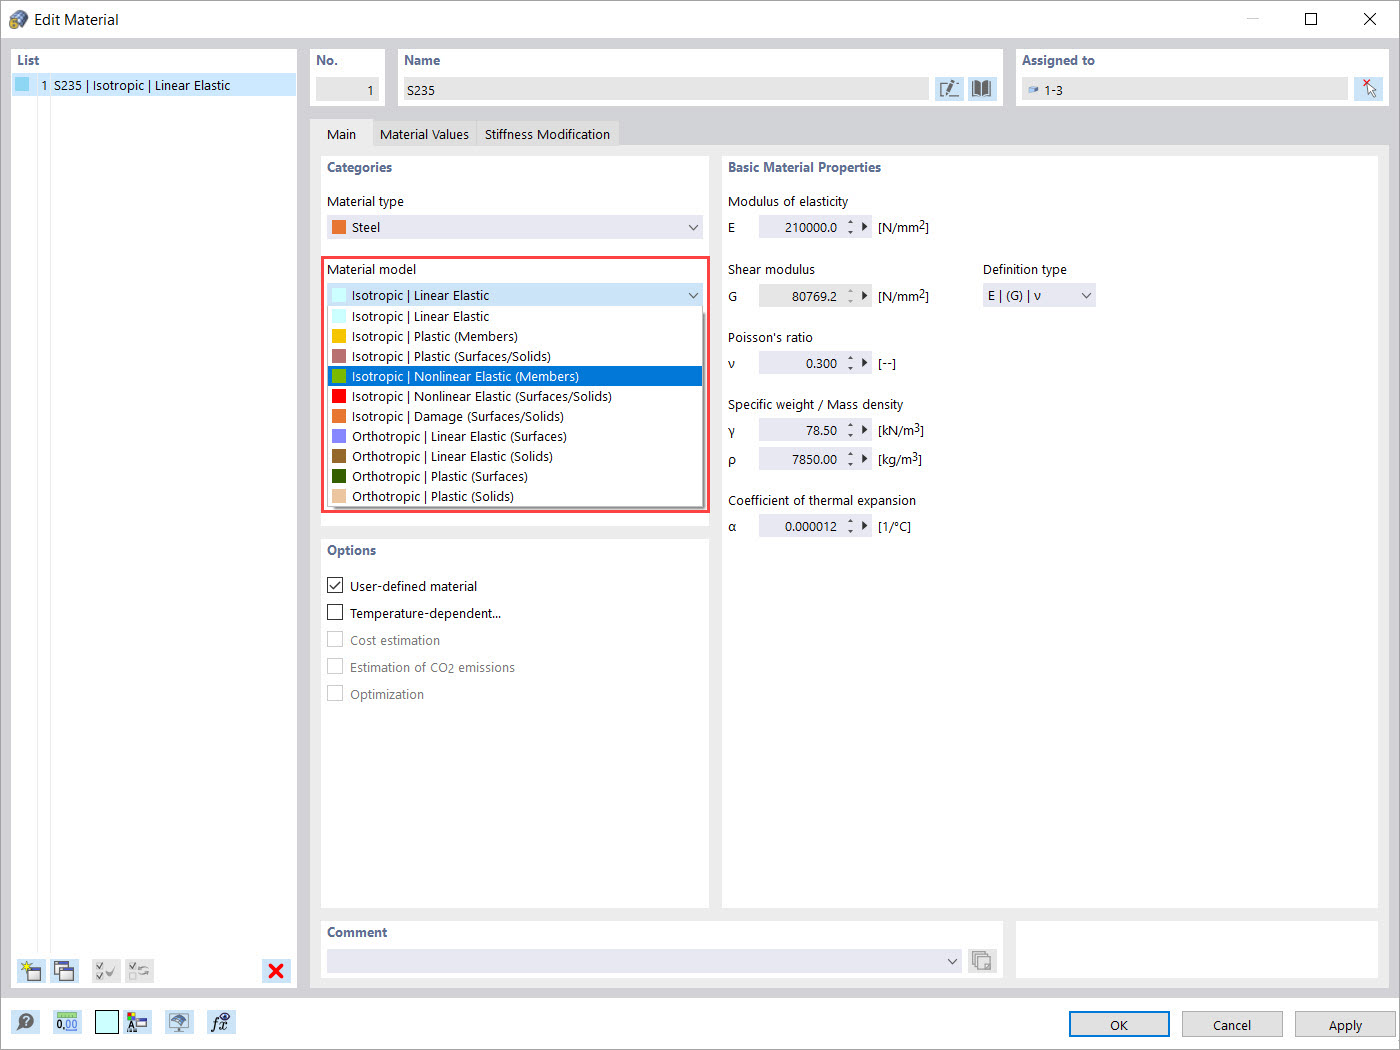Switch to the Material Values tab
This screenshot has height=1050, width=1400.
(424, 134)
